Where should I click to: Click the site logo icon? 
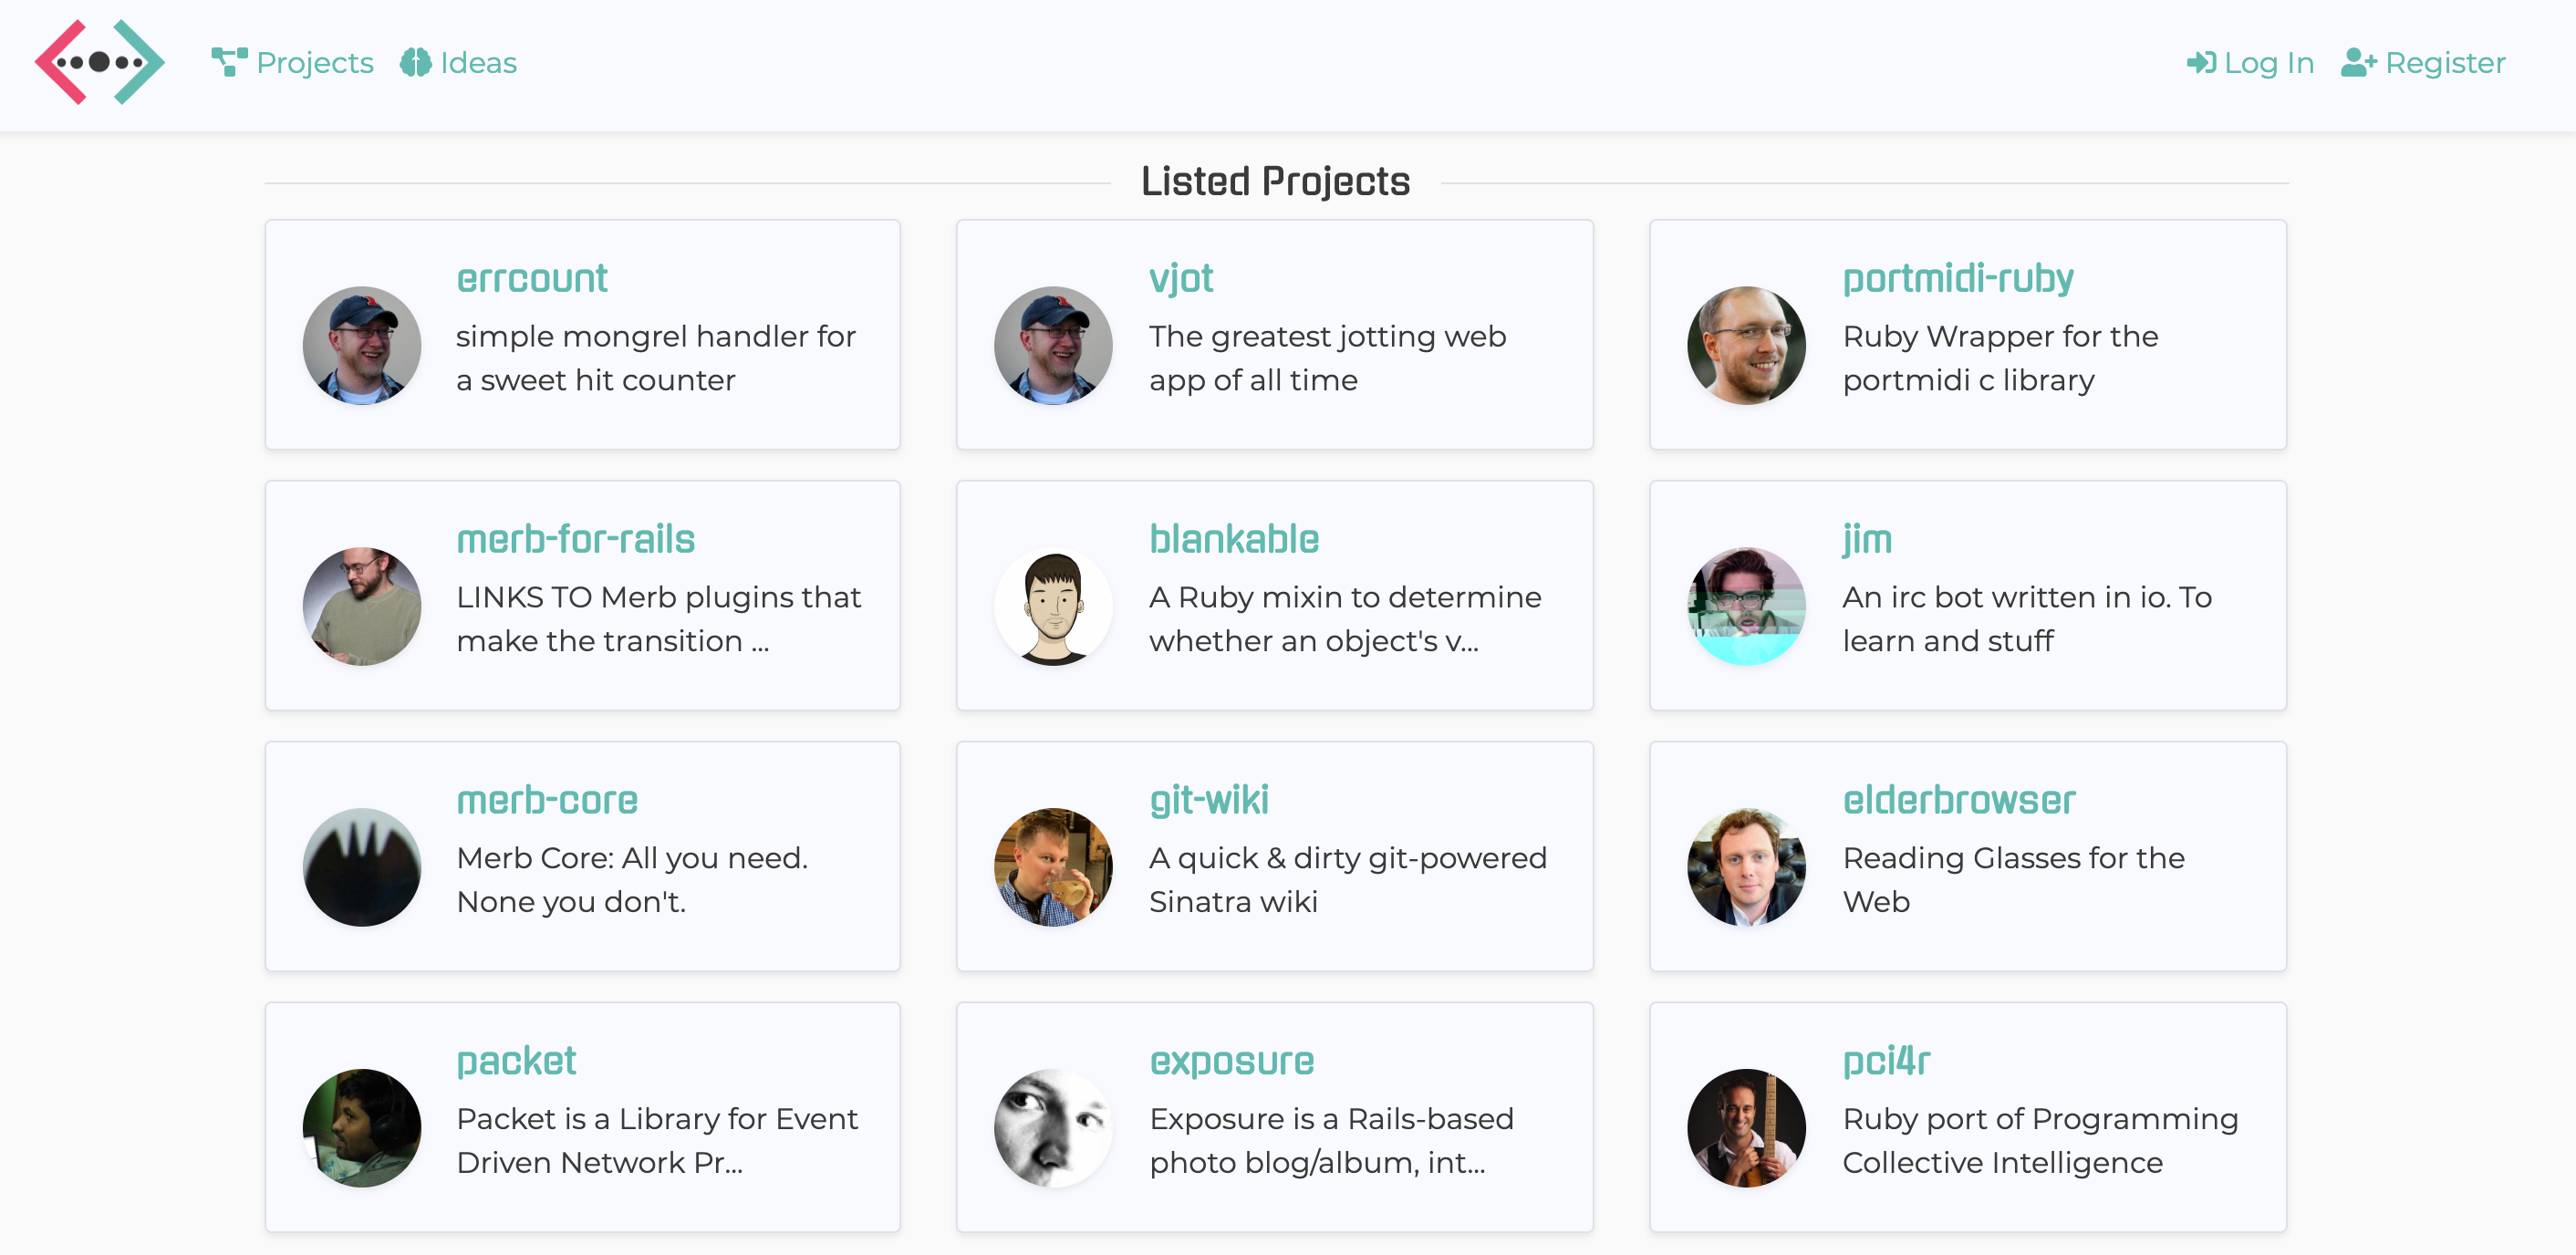click(x=99, y=62)
